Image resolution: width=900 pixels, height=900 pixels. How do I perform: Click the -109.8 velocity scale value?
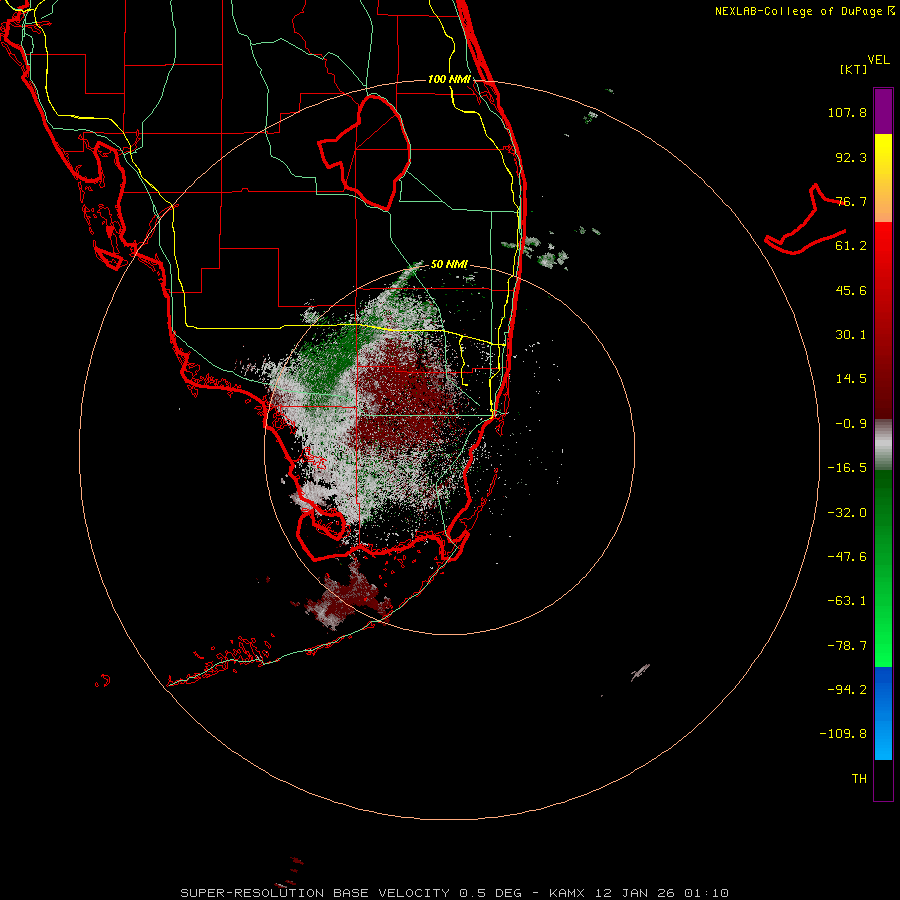(843, 734)
